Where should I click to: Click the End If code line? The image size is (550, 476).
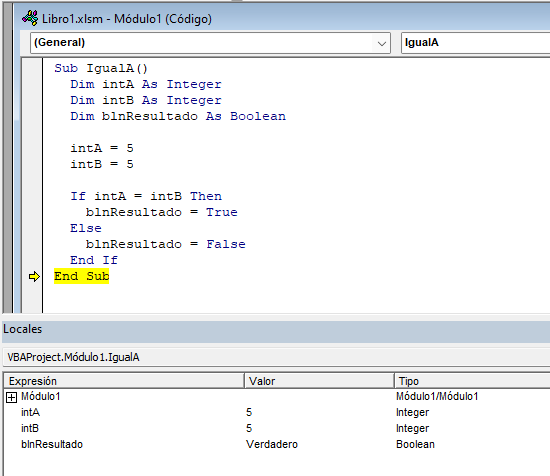click(94, 260)
